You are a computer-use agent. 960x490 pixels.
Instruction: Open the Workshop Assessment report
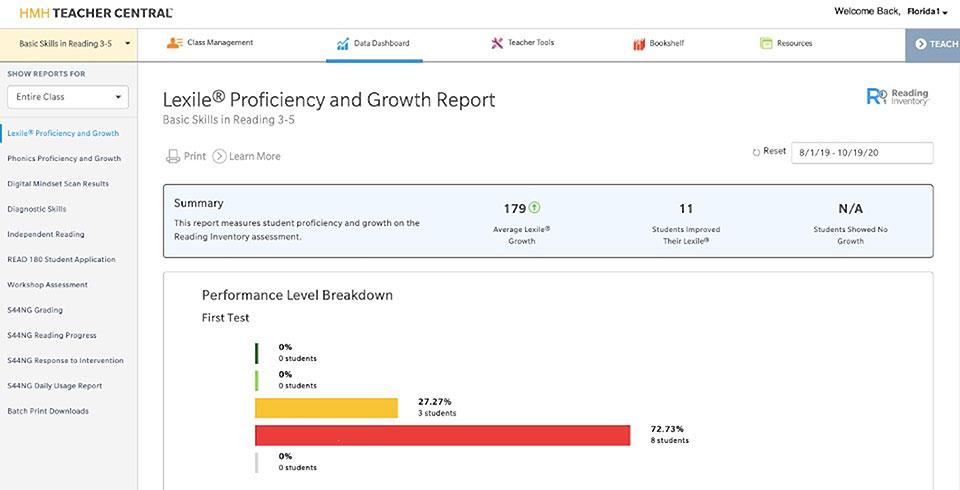click(47, 285)
